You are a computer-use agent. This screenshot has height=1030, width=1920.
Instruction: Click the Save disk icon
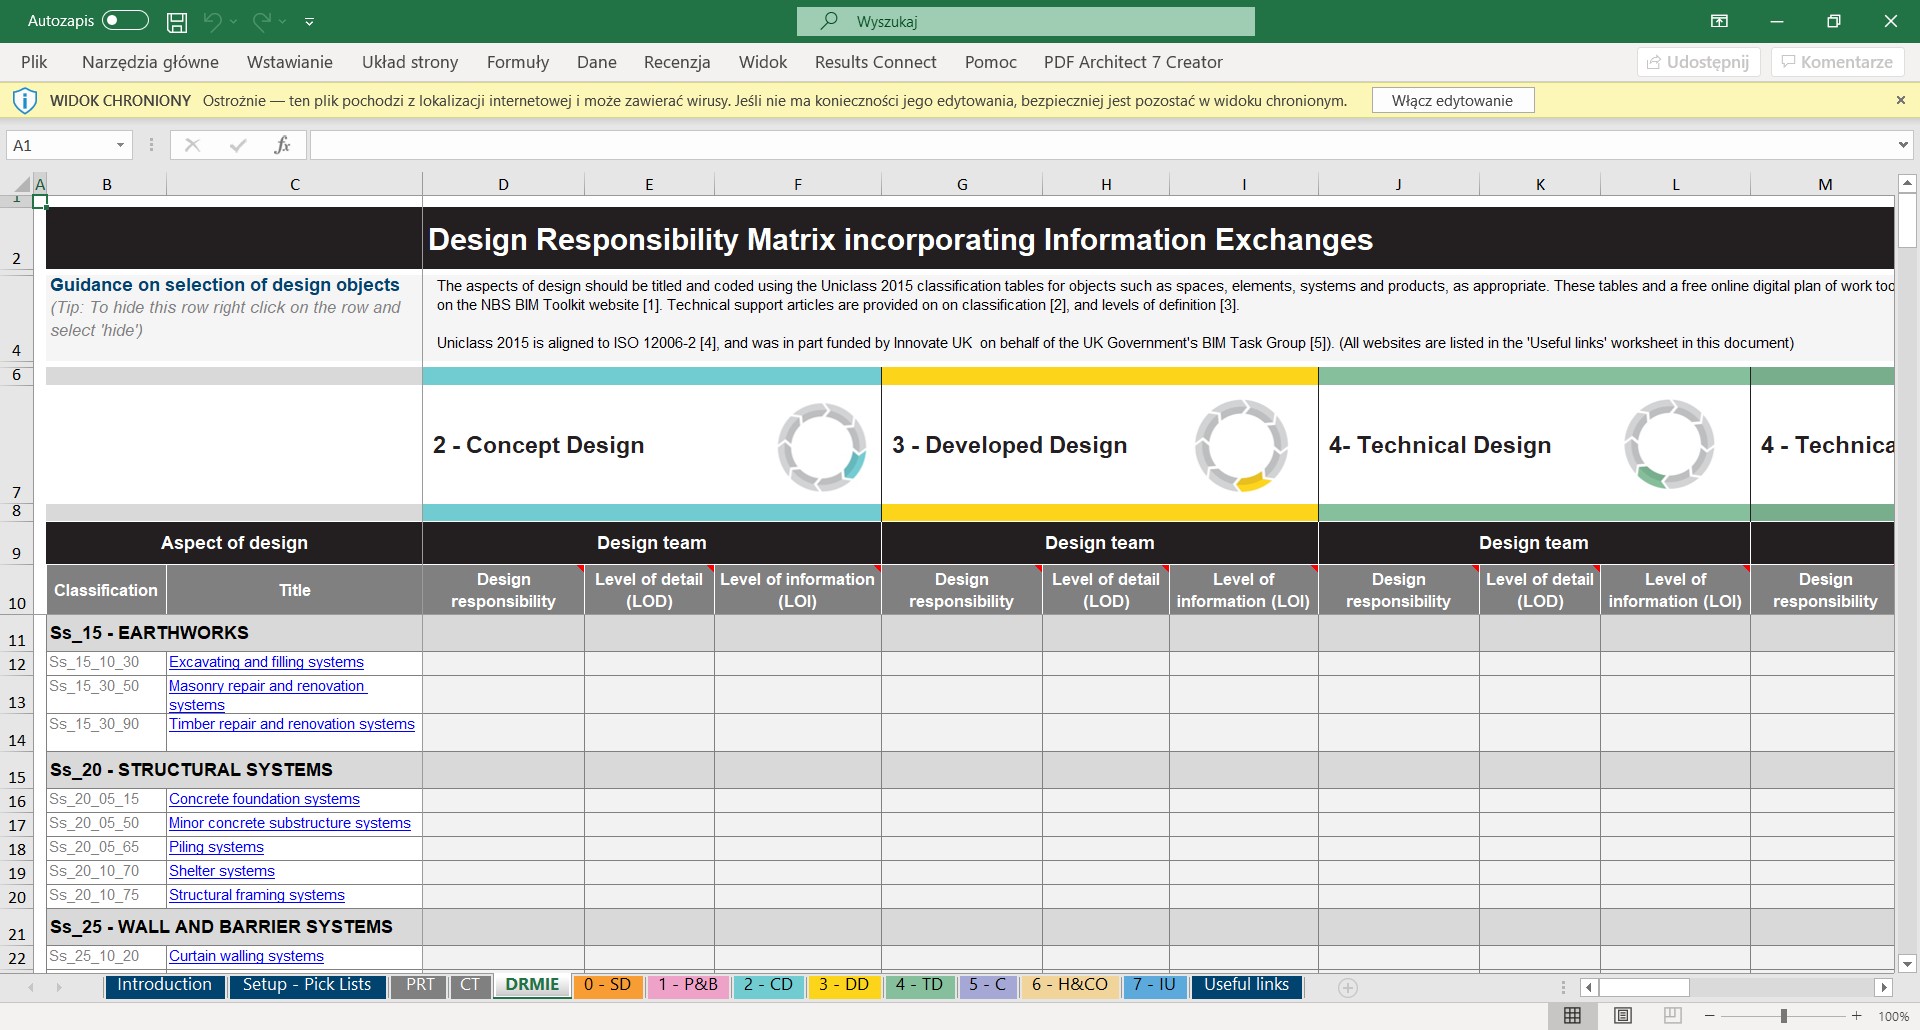tap(177, 21)
